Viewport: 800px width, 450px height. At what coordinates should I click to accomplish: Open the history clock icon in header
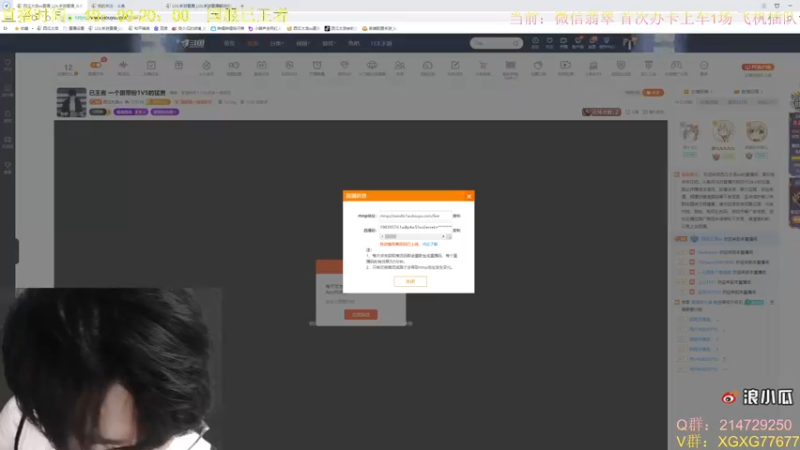point(535,42)
